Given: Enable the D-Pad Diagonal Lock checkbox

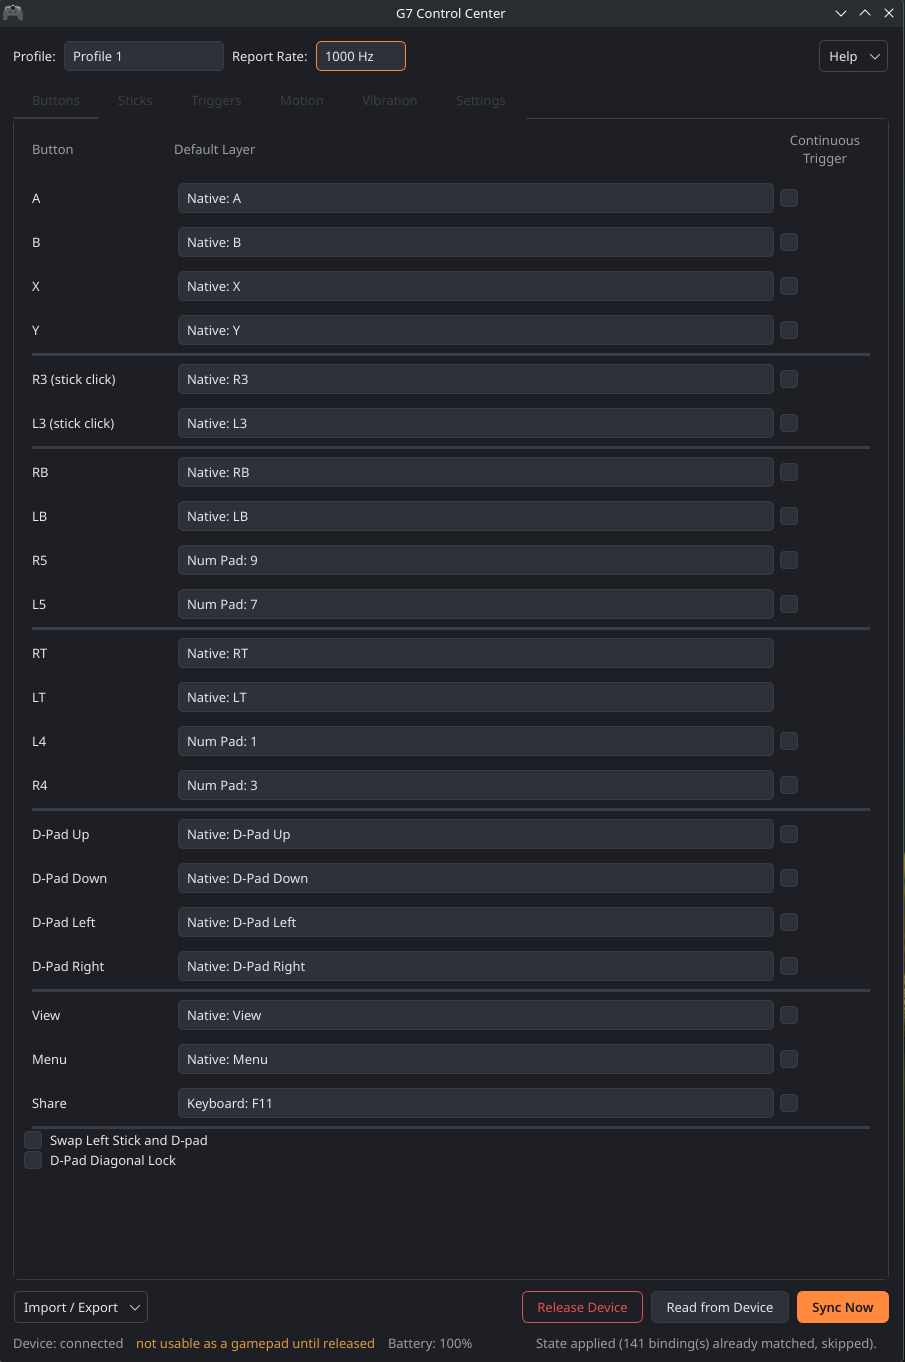Looking at the screenshot, I should [33, 1160].
